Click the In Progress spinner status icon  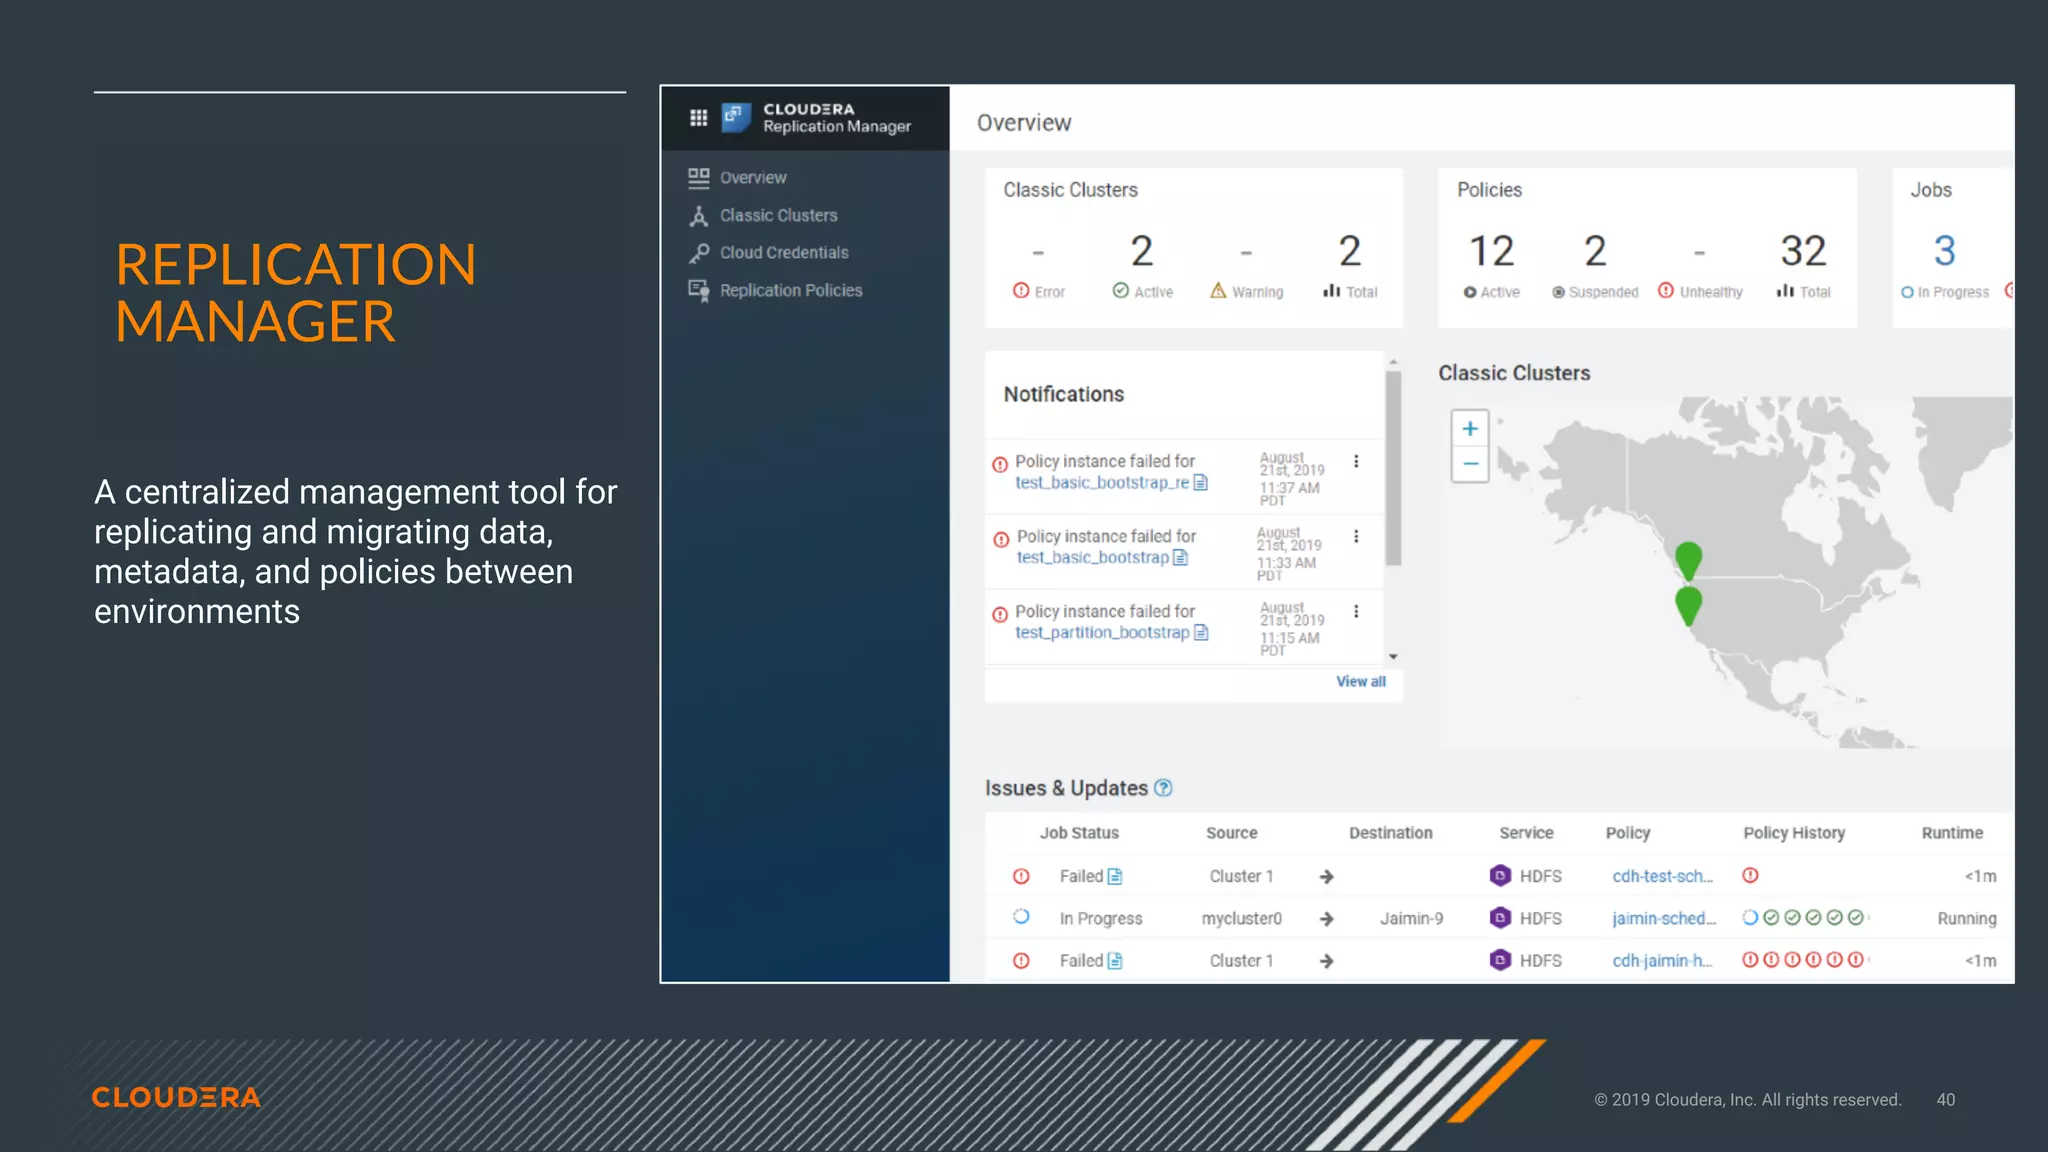tap(1021, 917)
